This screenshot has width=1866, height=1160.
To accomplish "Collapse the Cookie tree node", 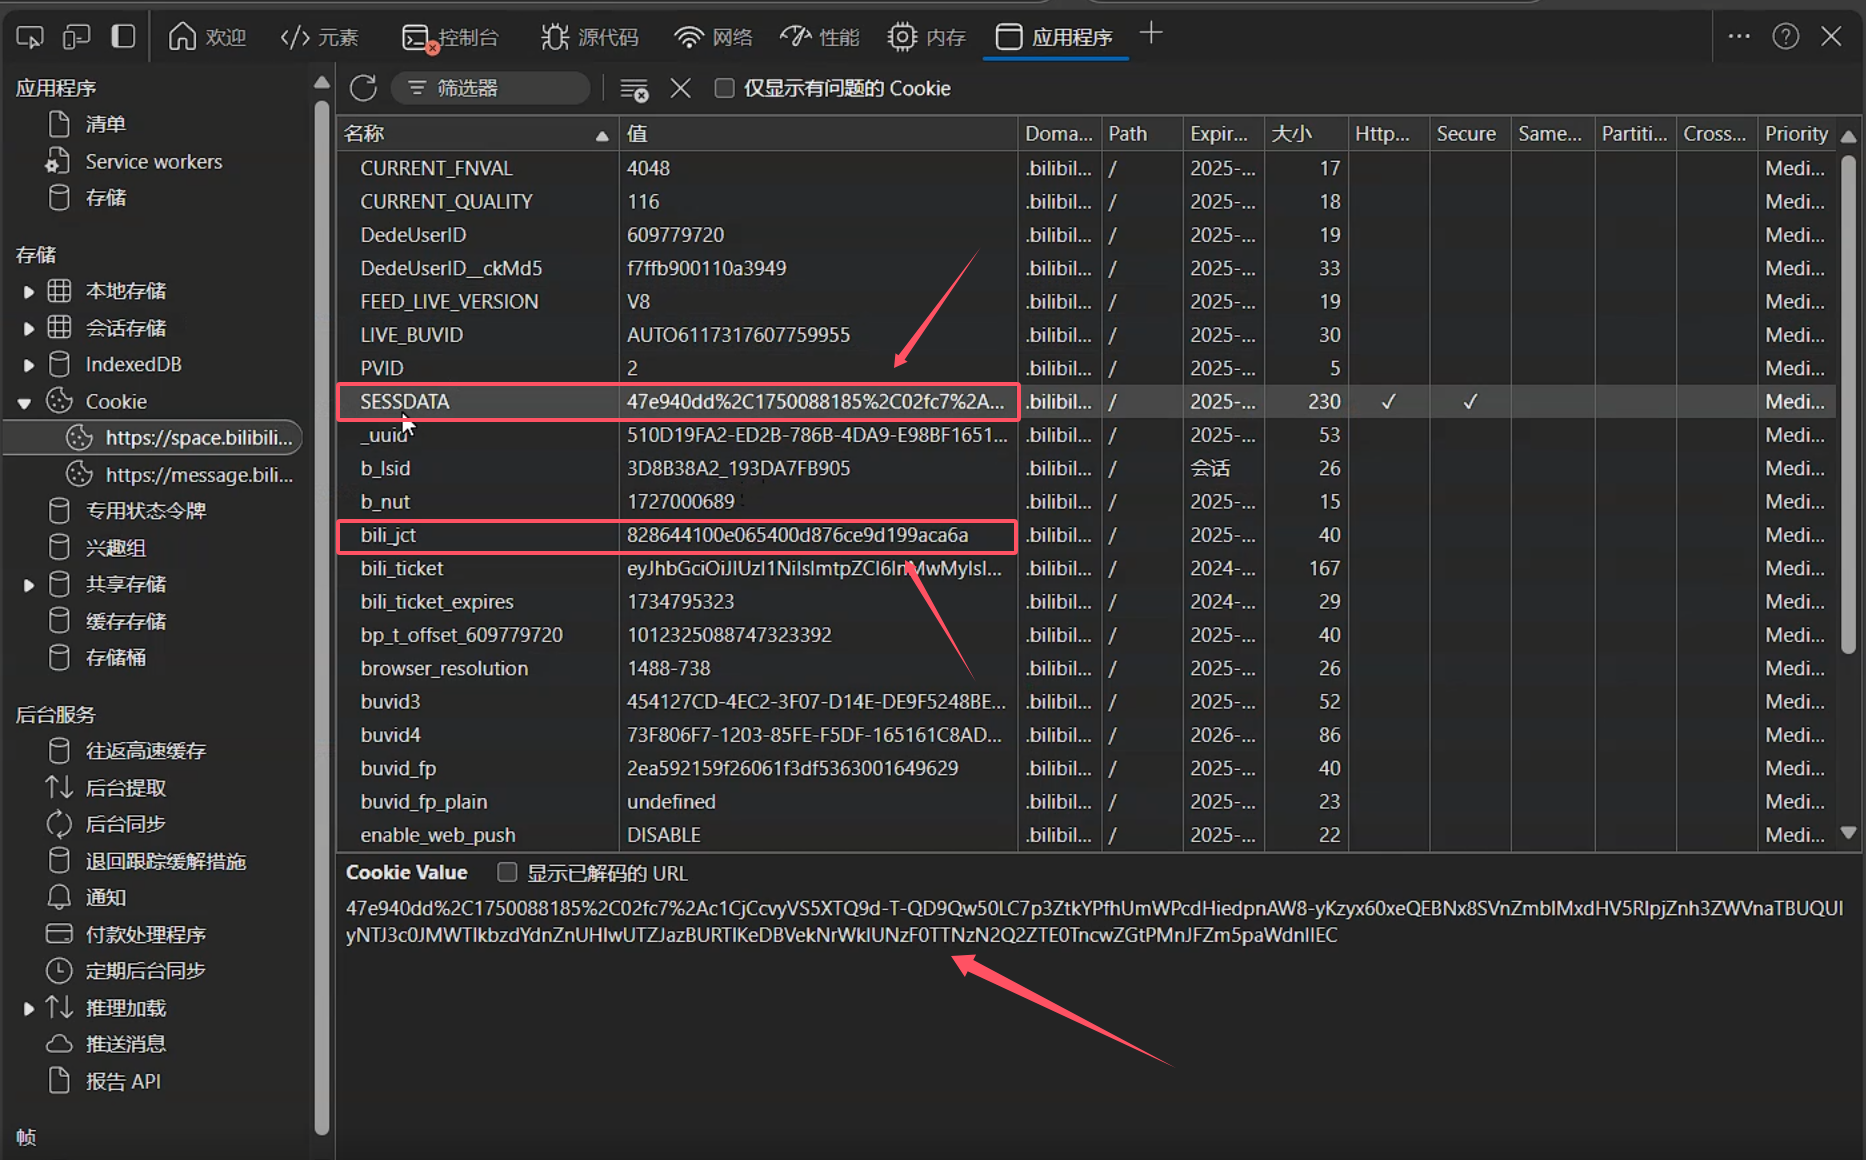I will point(24,402).
